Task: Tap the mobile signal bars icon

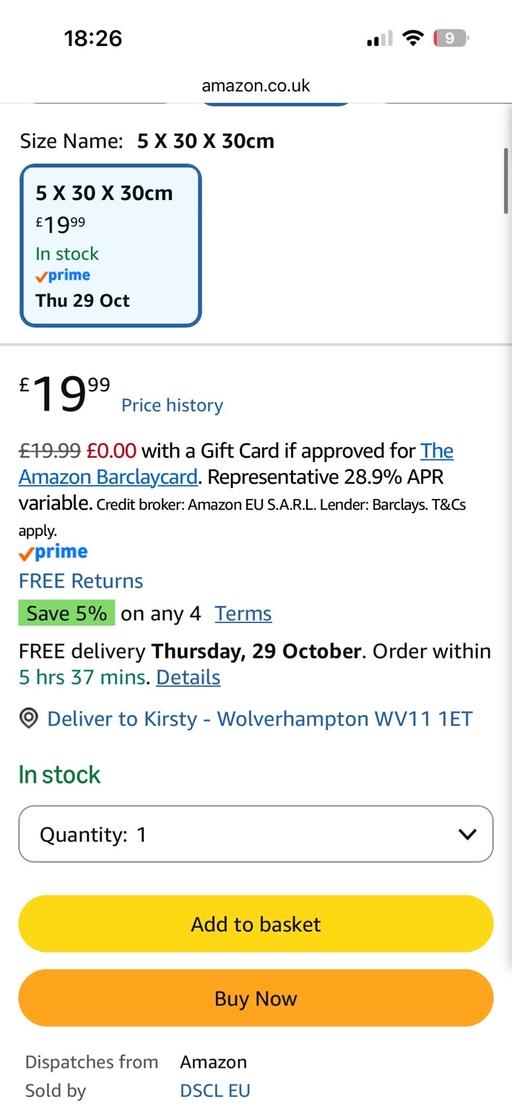Action: (380, 39)
